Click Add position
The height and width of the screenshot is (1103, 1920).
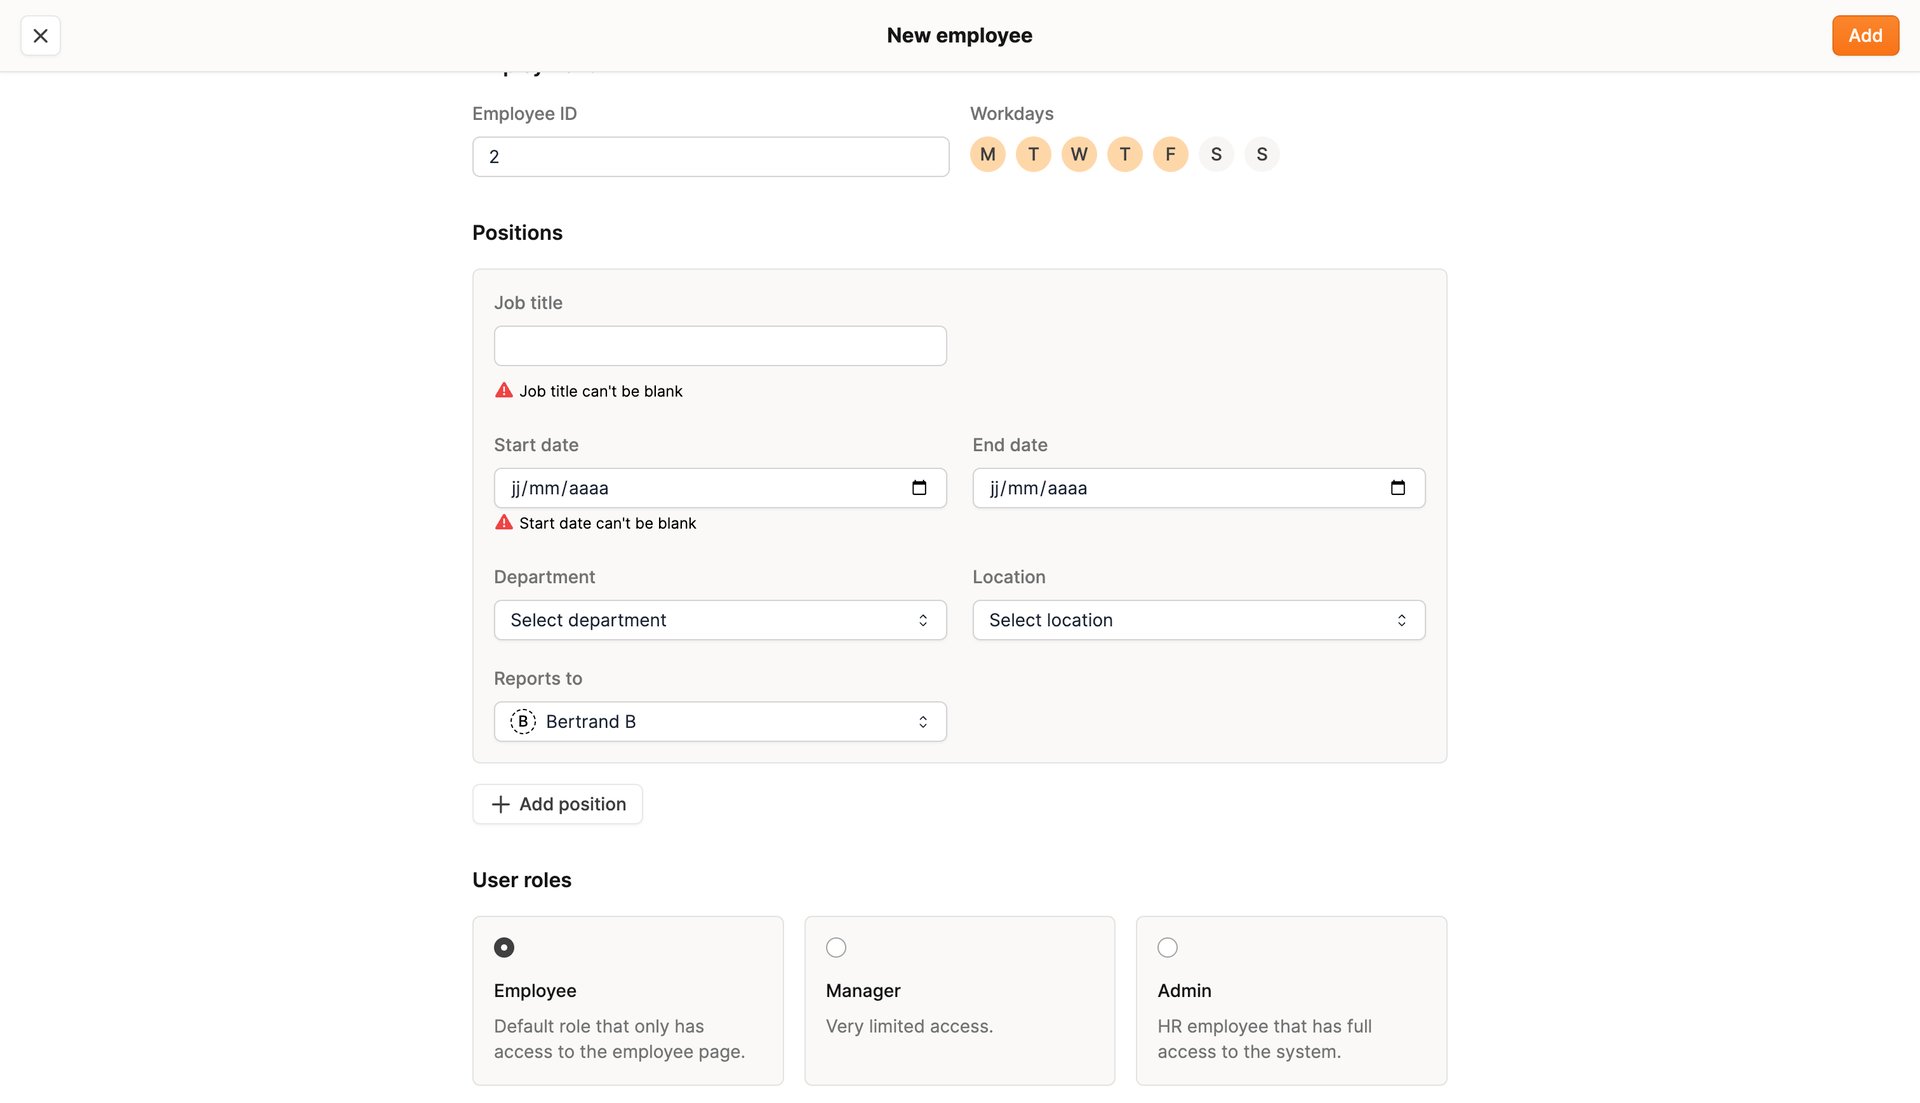[x=557, y=804]
